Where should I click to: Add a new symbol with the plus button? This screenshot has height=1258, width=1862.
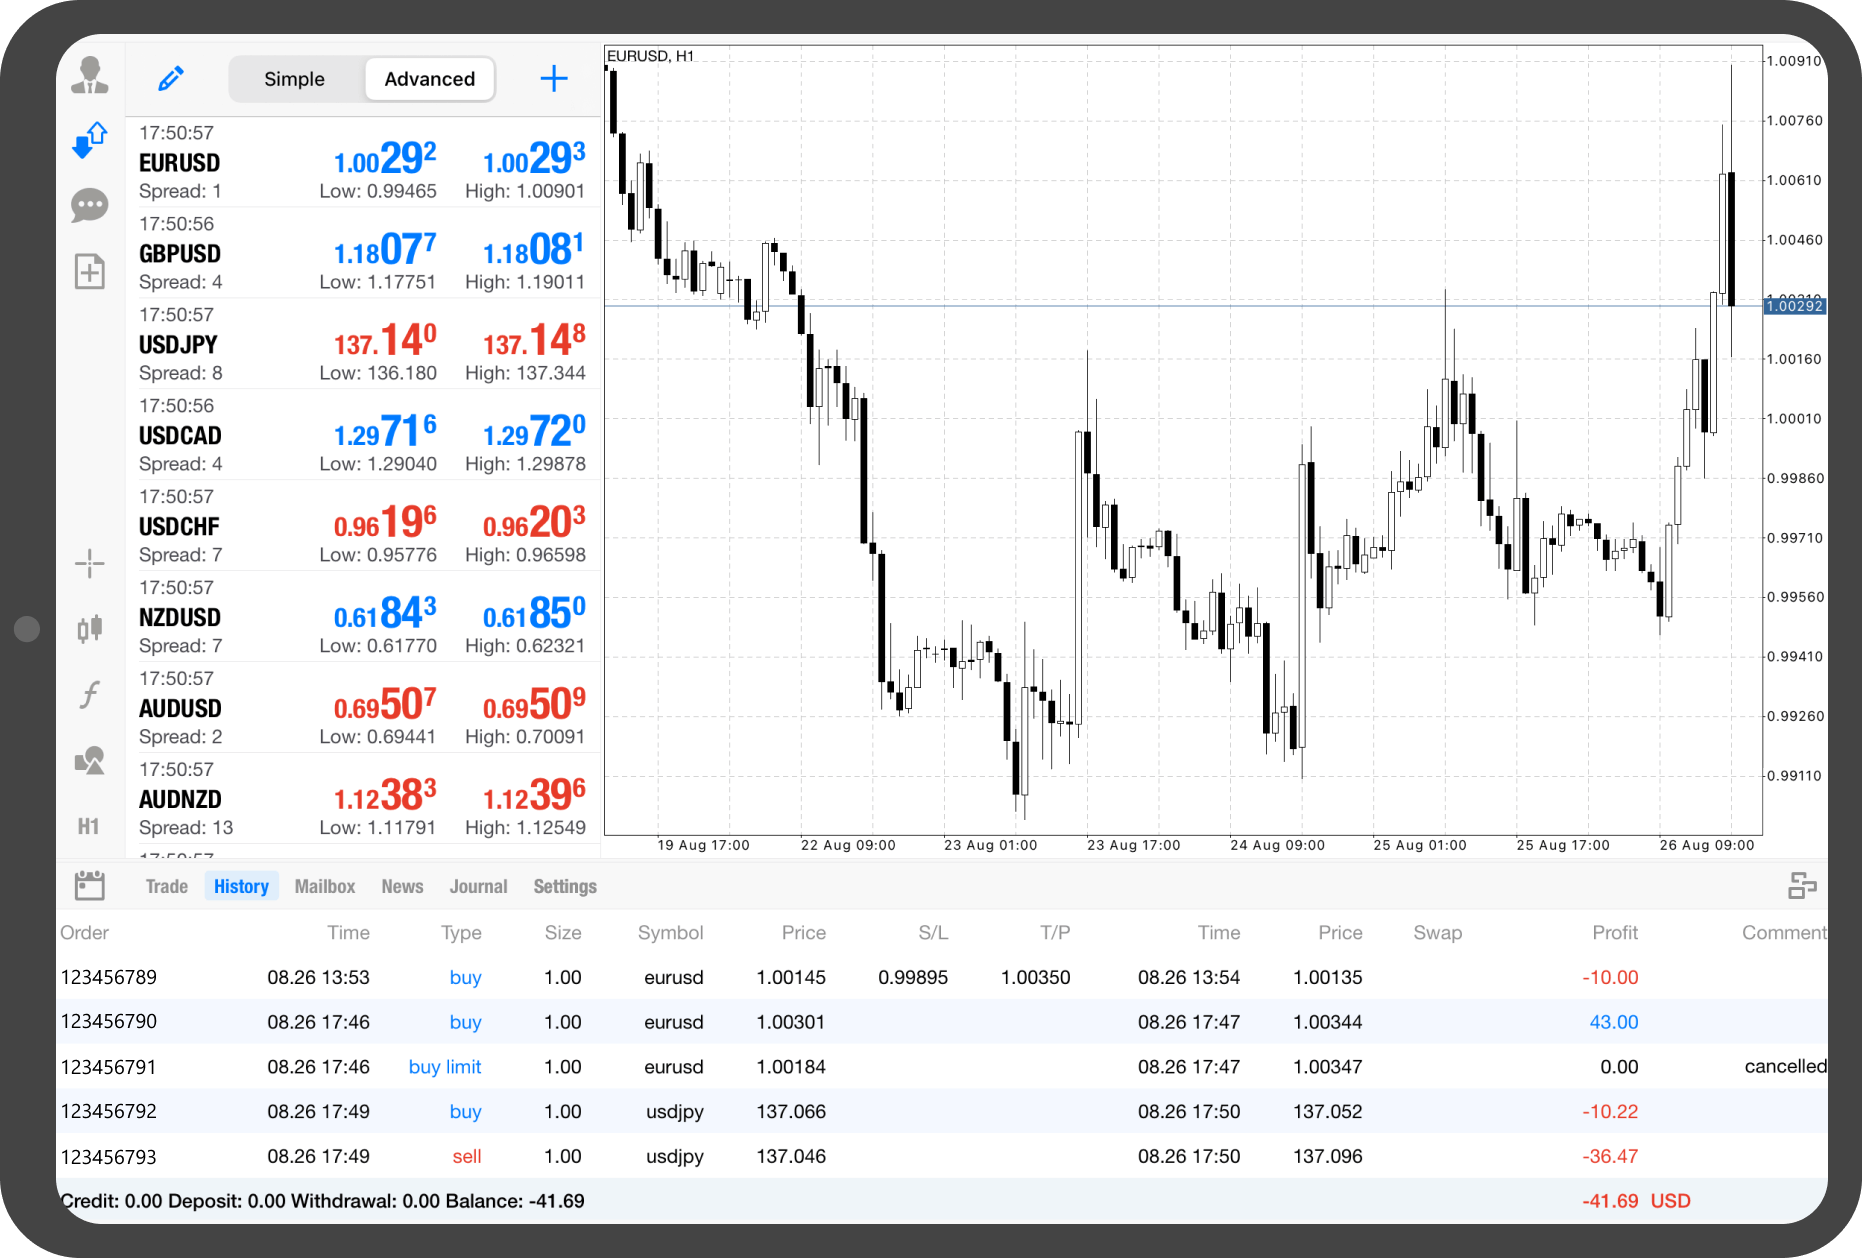coord(553,78)
